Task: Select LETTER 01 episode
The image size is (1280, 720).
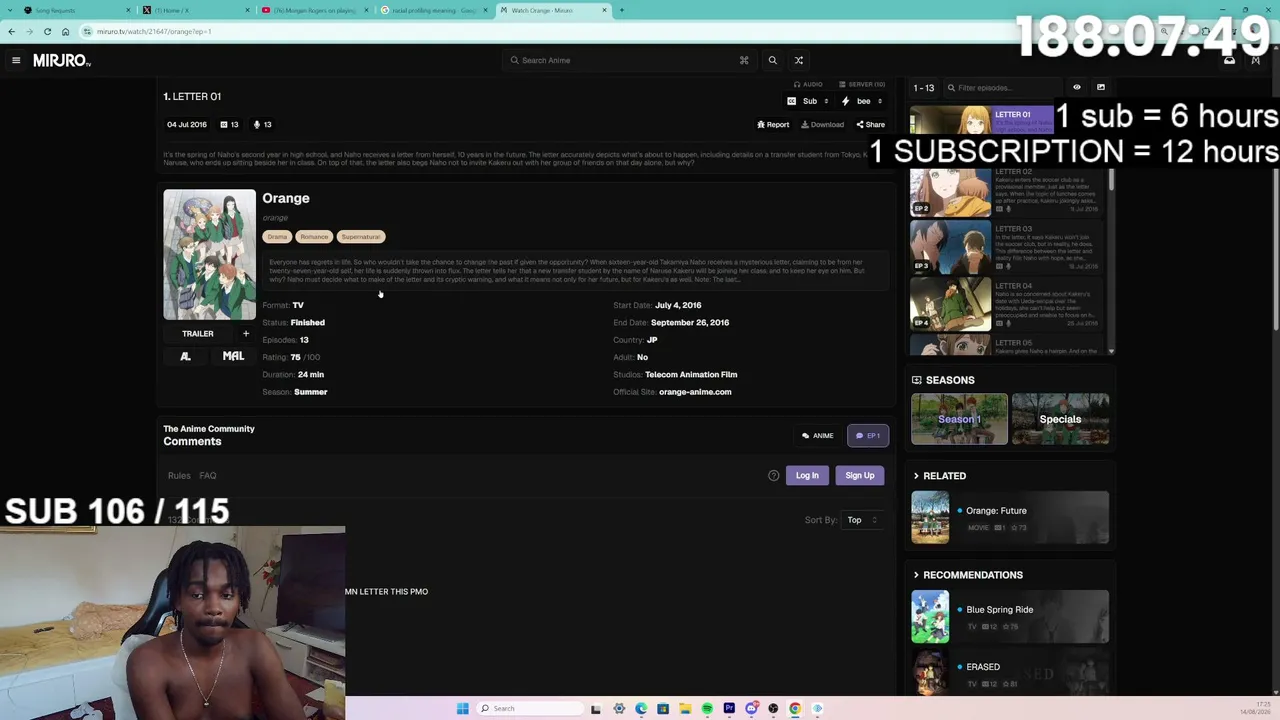Action: pos(981,120)
